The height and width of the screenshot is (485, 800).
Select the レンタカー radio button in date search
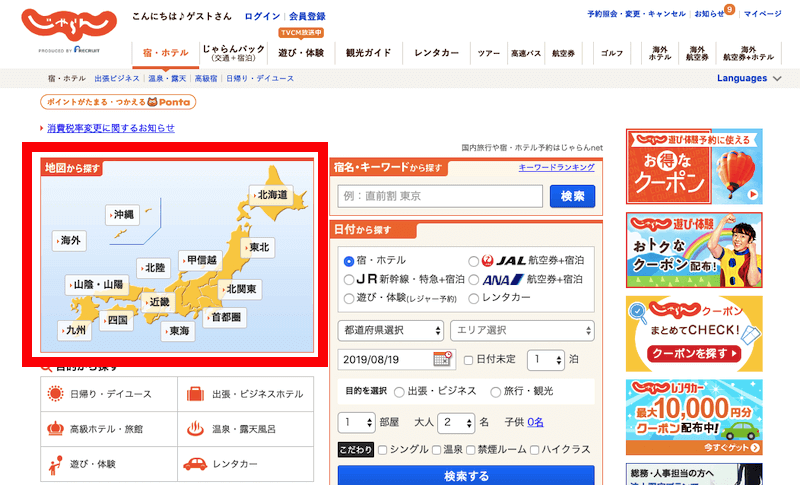point(473,298)
